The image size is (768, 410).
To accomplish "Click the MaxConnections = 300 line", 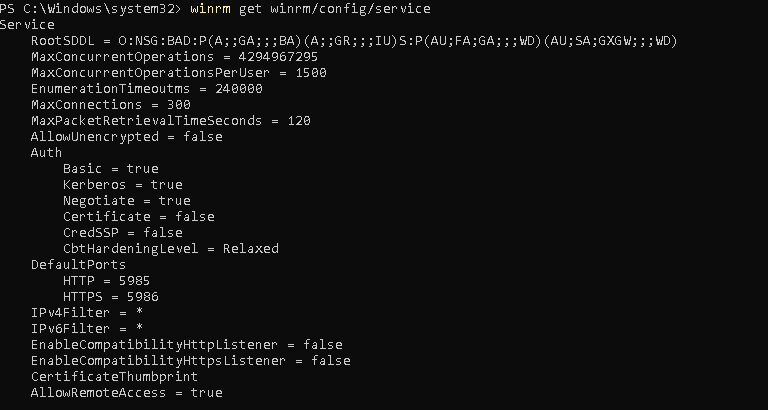I will pos(111,105).
